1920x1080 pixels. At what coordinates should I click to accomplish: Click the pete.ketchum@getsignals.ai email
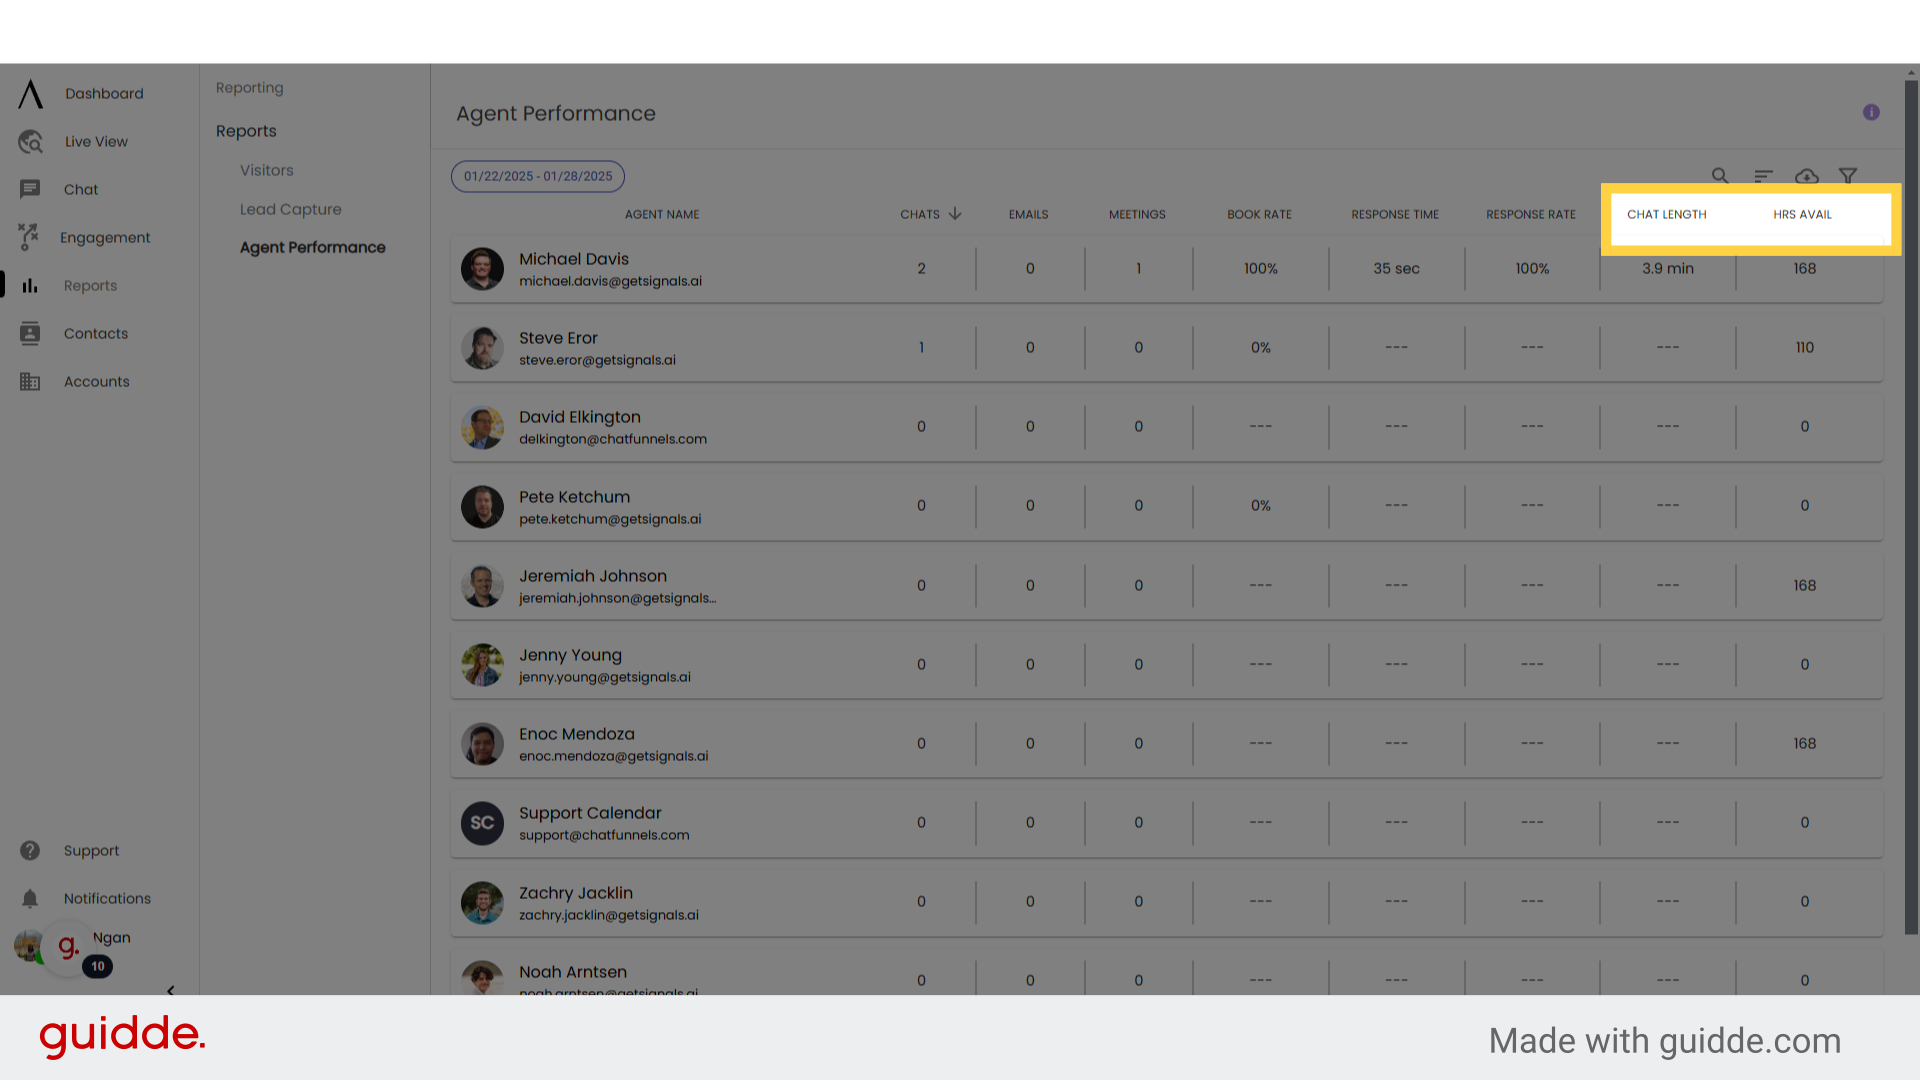610,520
